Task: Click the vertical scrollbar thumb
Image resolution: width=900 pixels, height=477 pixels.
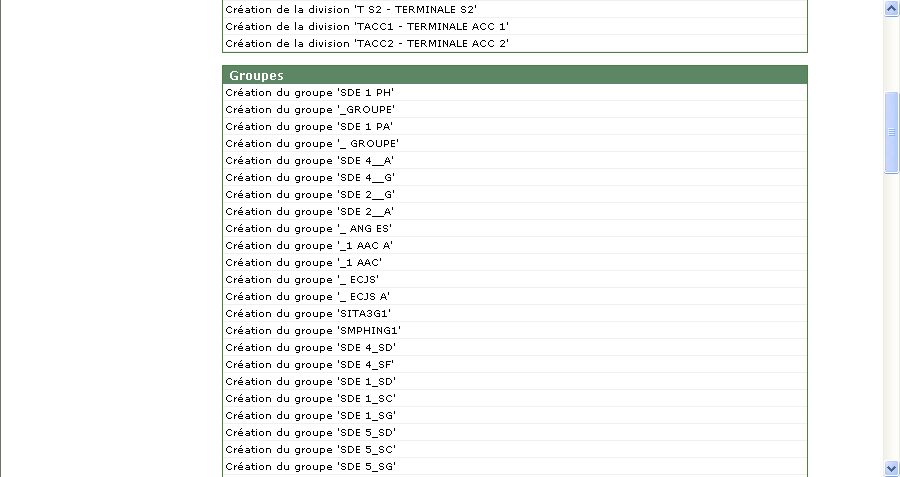Action: tap(891, 132)
